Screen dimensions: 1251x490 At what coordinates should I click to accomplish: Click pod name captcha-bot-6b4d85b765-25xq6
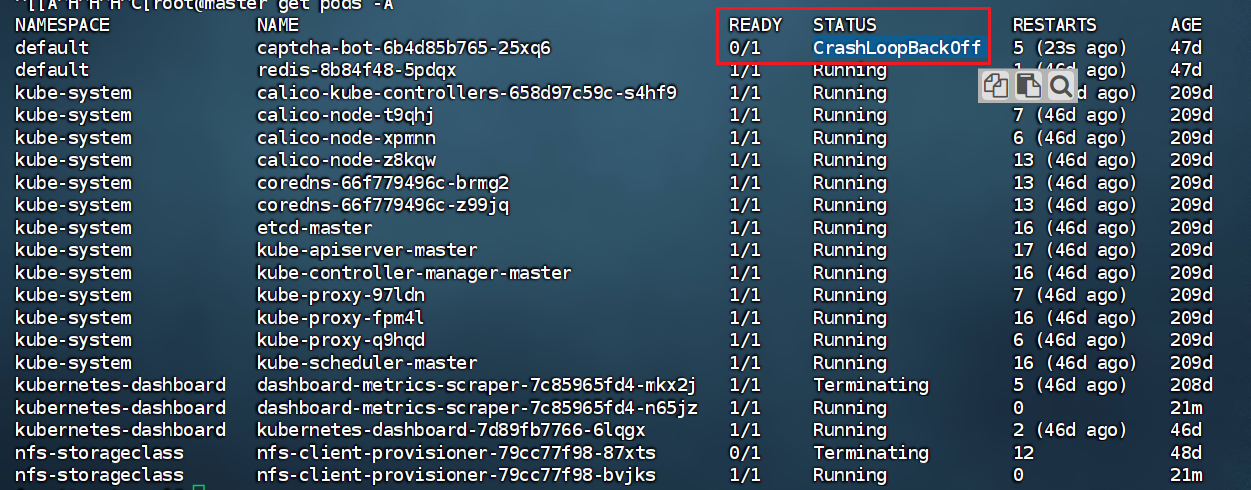click(403, 48)
